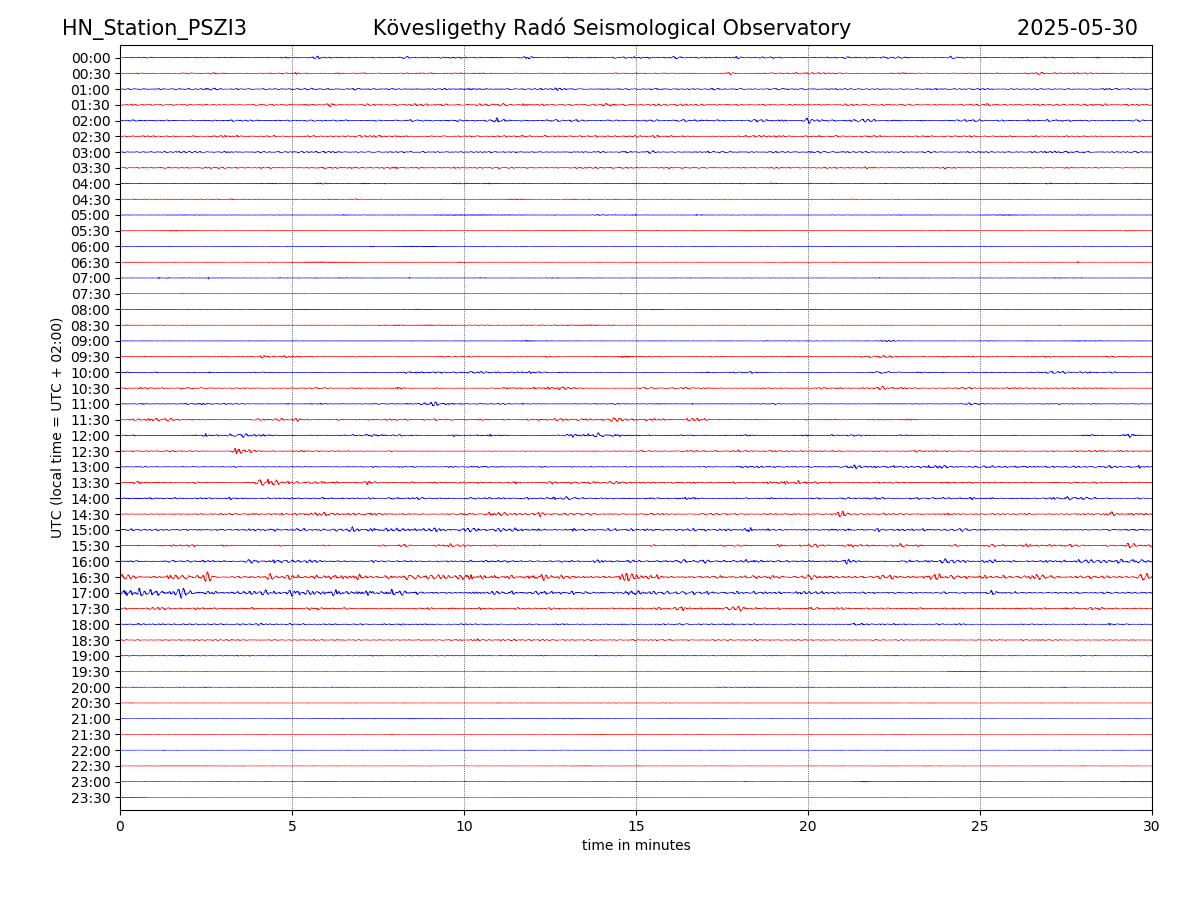Click the x-axis tick label 15

click(636, 827)
